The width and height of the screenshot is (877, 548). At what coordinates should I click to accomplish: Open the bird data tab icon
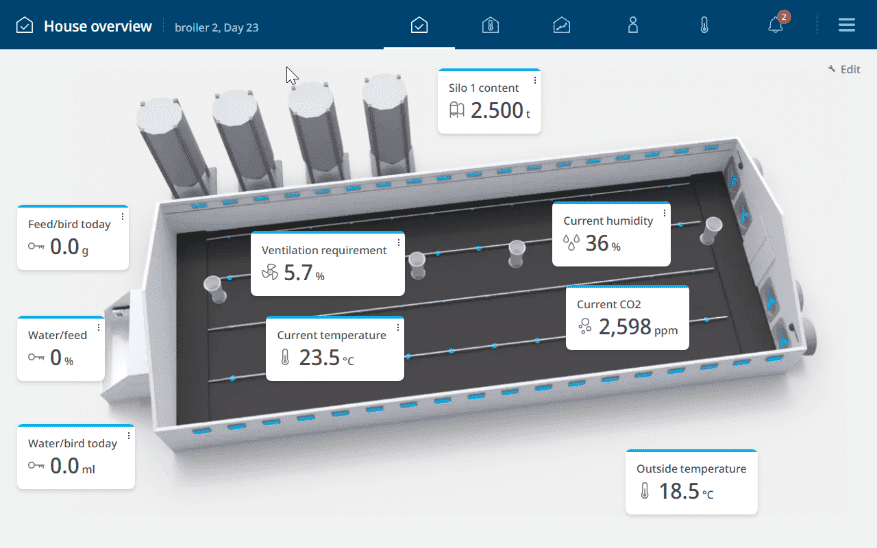(x=633, y=25)
